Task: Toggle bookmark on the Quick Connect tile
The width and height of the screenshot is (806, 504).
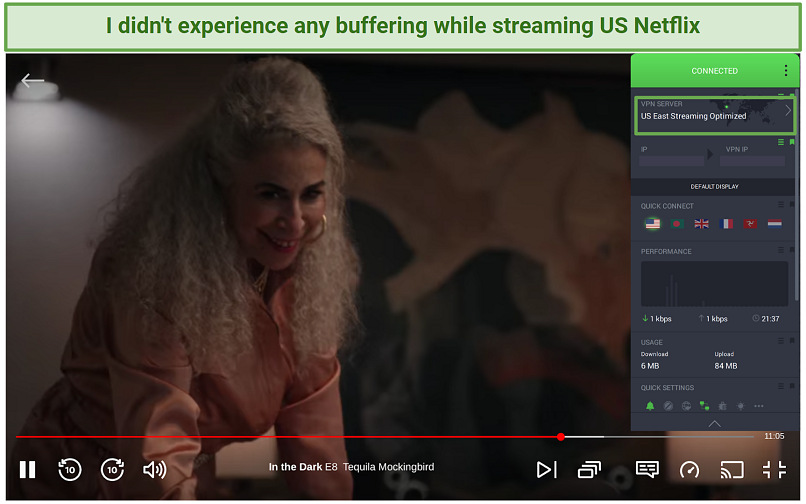Action: pyautogui.click(x=792, y=205)
